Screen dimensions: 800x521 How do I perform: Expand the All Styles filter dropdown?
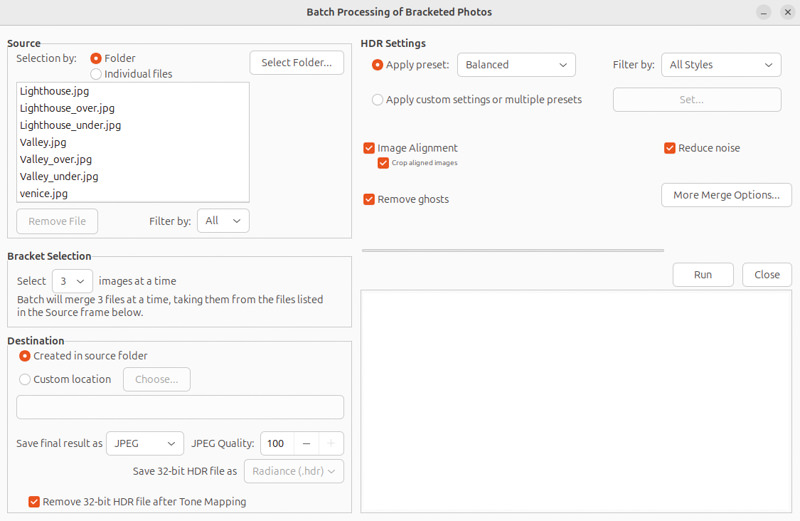click(721, 65)
